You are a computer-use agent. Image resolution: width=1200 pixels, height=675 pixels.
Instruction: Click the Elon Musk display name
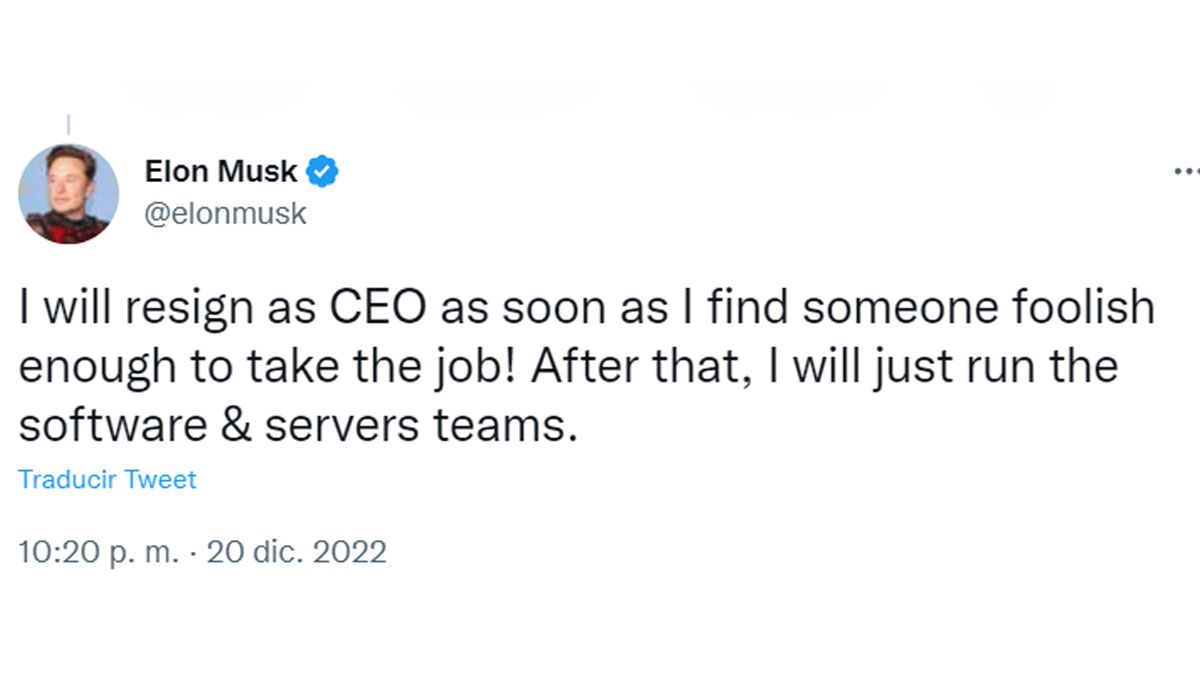coord(221,170)
